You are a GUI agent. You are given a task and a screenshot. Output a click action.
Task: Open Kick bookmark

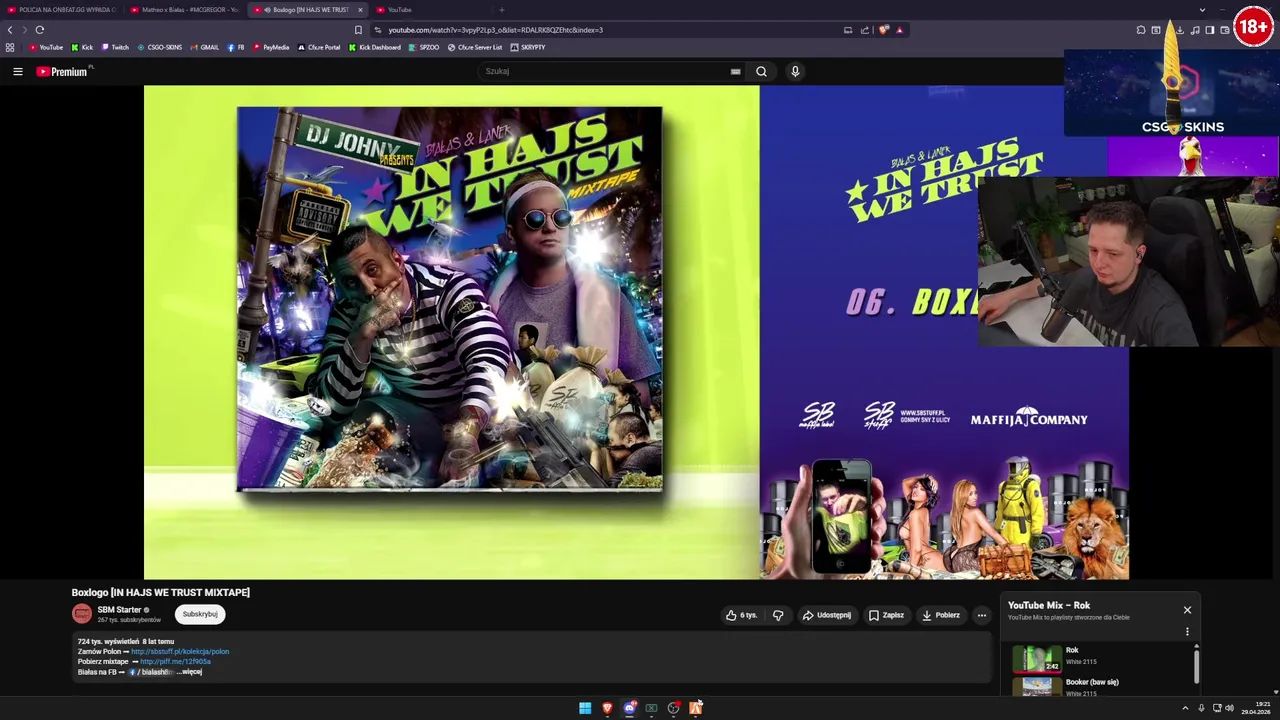point(82,47)
